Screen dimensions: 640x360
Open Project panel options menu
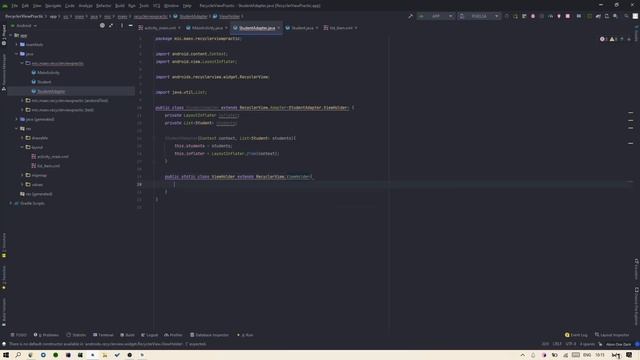pos(122,26)
